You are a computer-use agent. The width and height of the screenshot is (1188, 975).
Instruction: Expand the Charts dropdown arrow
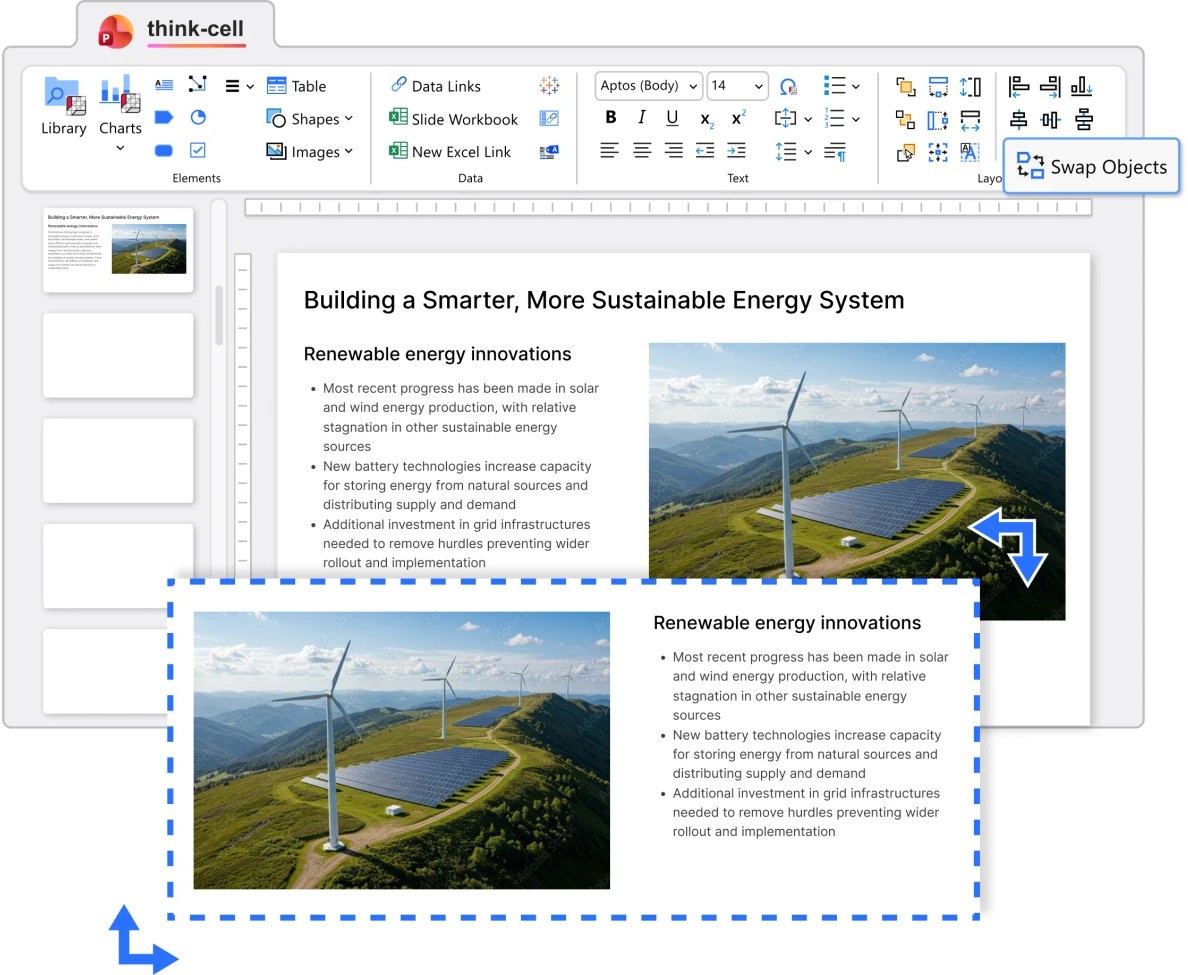click(120, 148)
